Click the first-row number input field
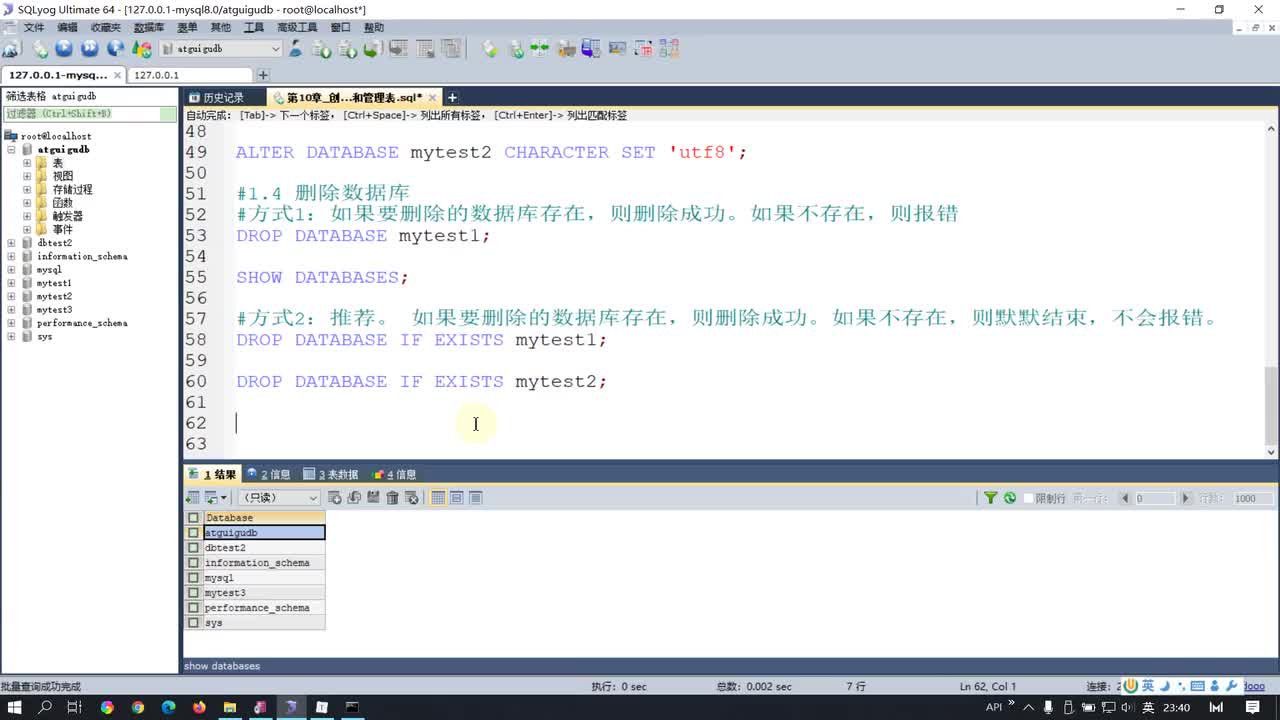 click(1154, 498)
